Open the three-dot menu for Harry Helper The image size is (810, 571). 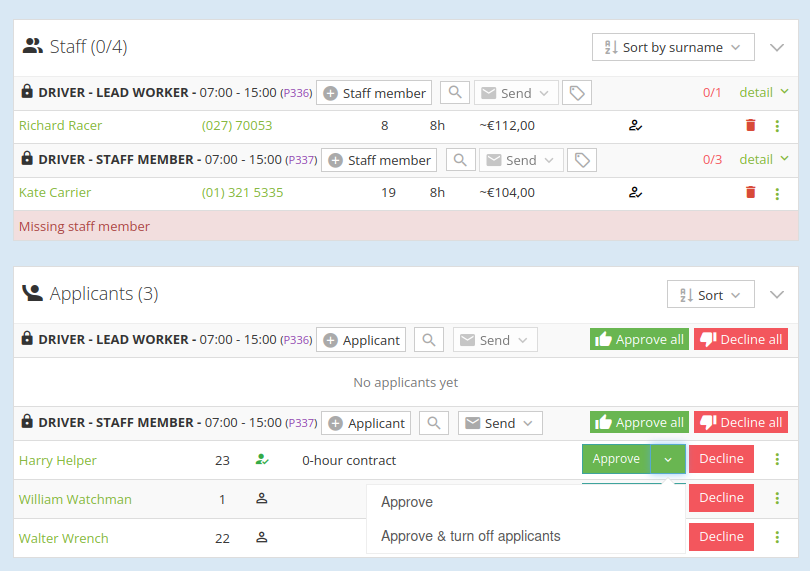[x=777, y=459]
